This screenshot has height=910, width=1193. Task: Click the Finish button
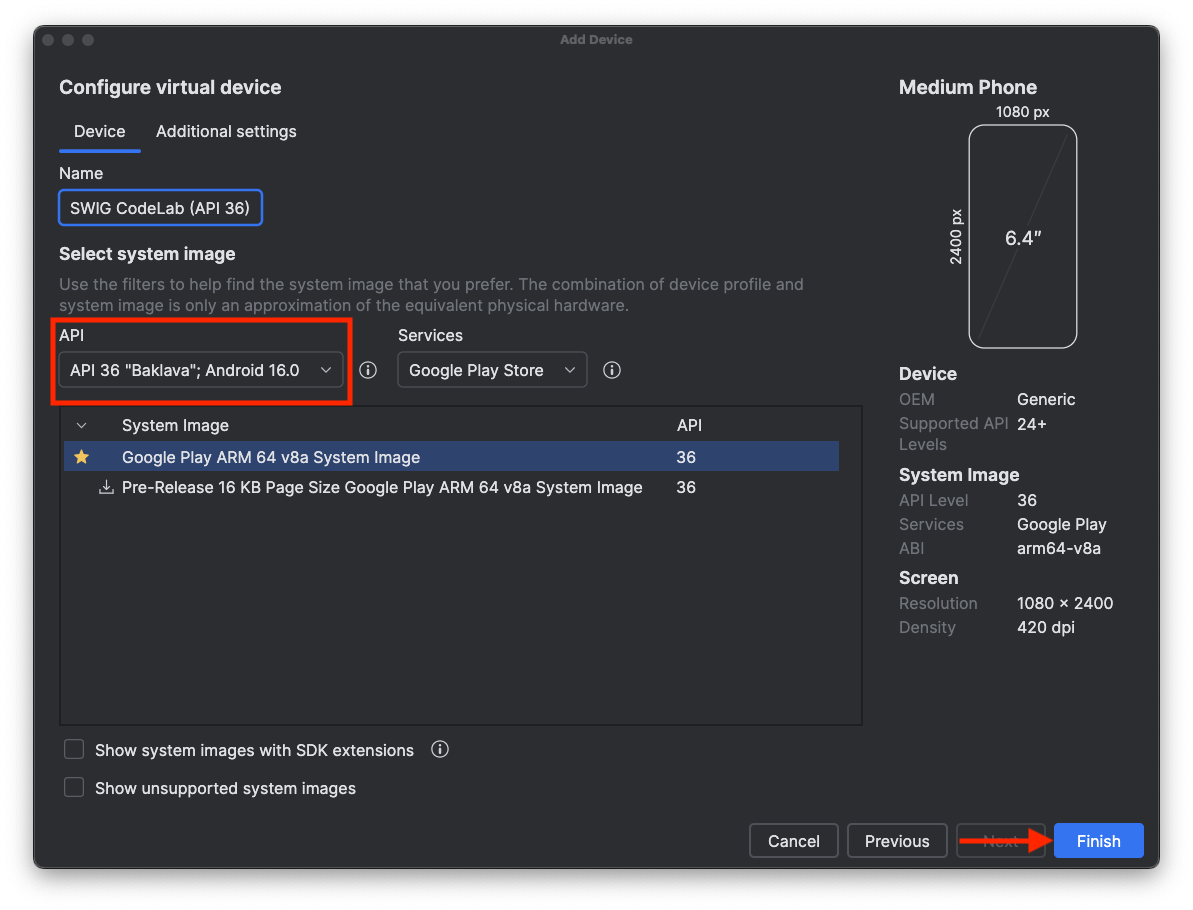click(1098, 840)
